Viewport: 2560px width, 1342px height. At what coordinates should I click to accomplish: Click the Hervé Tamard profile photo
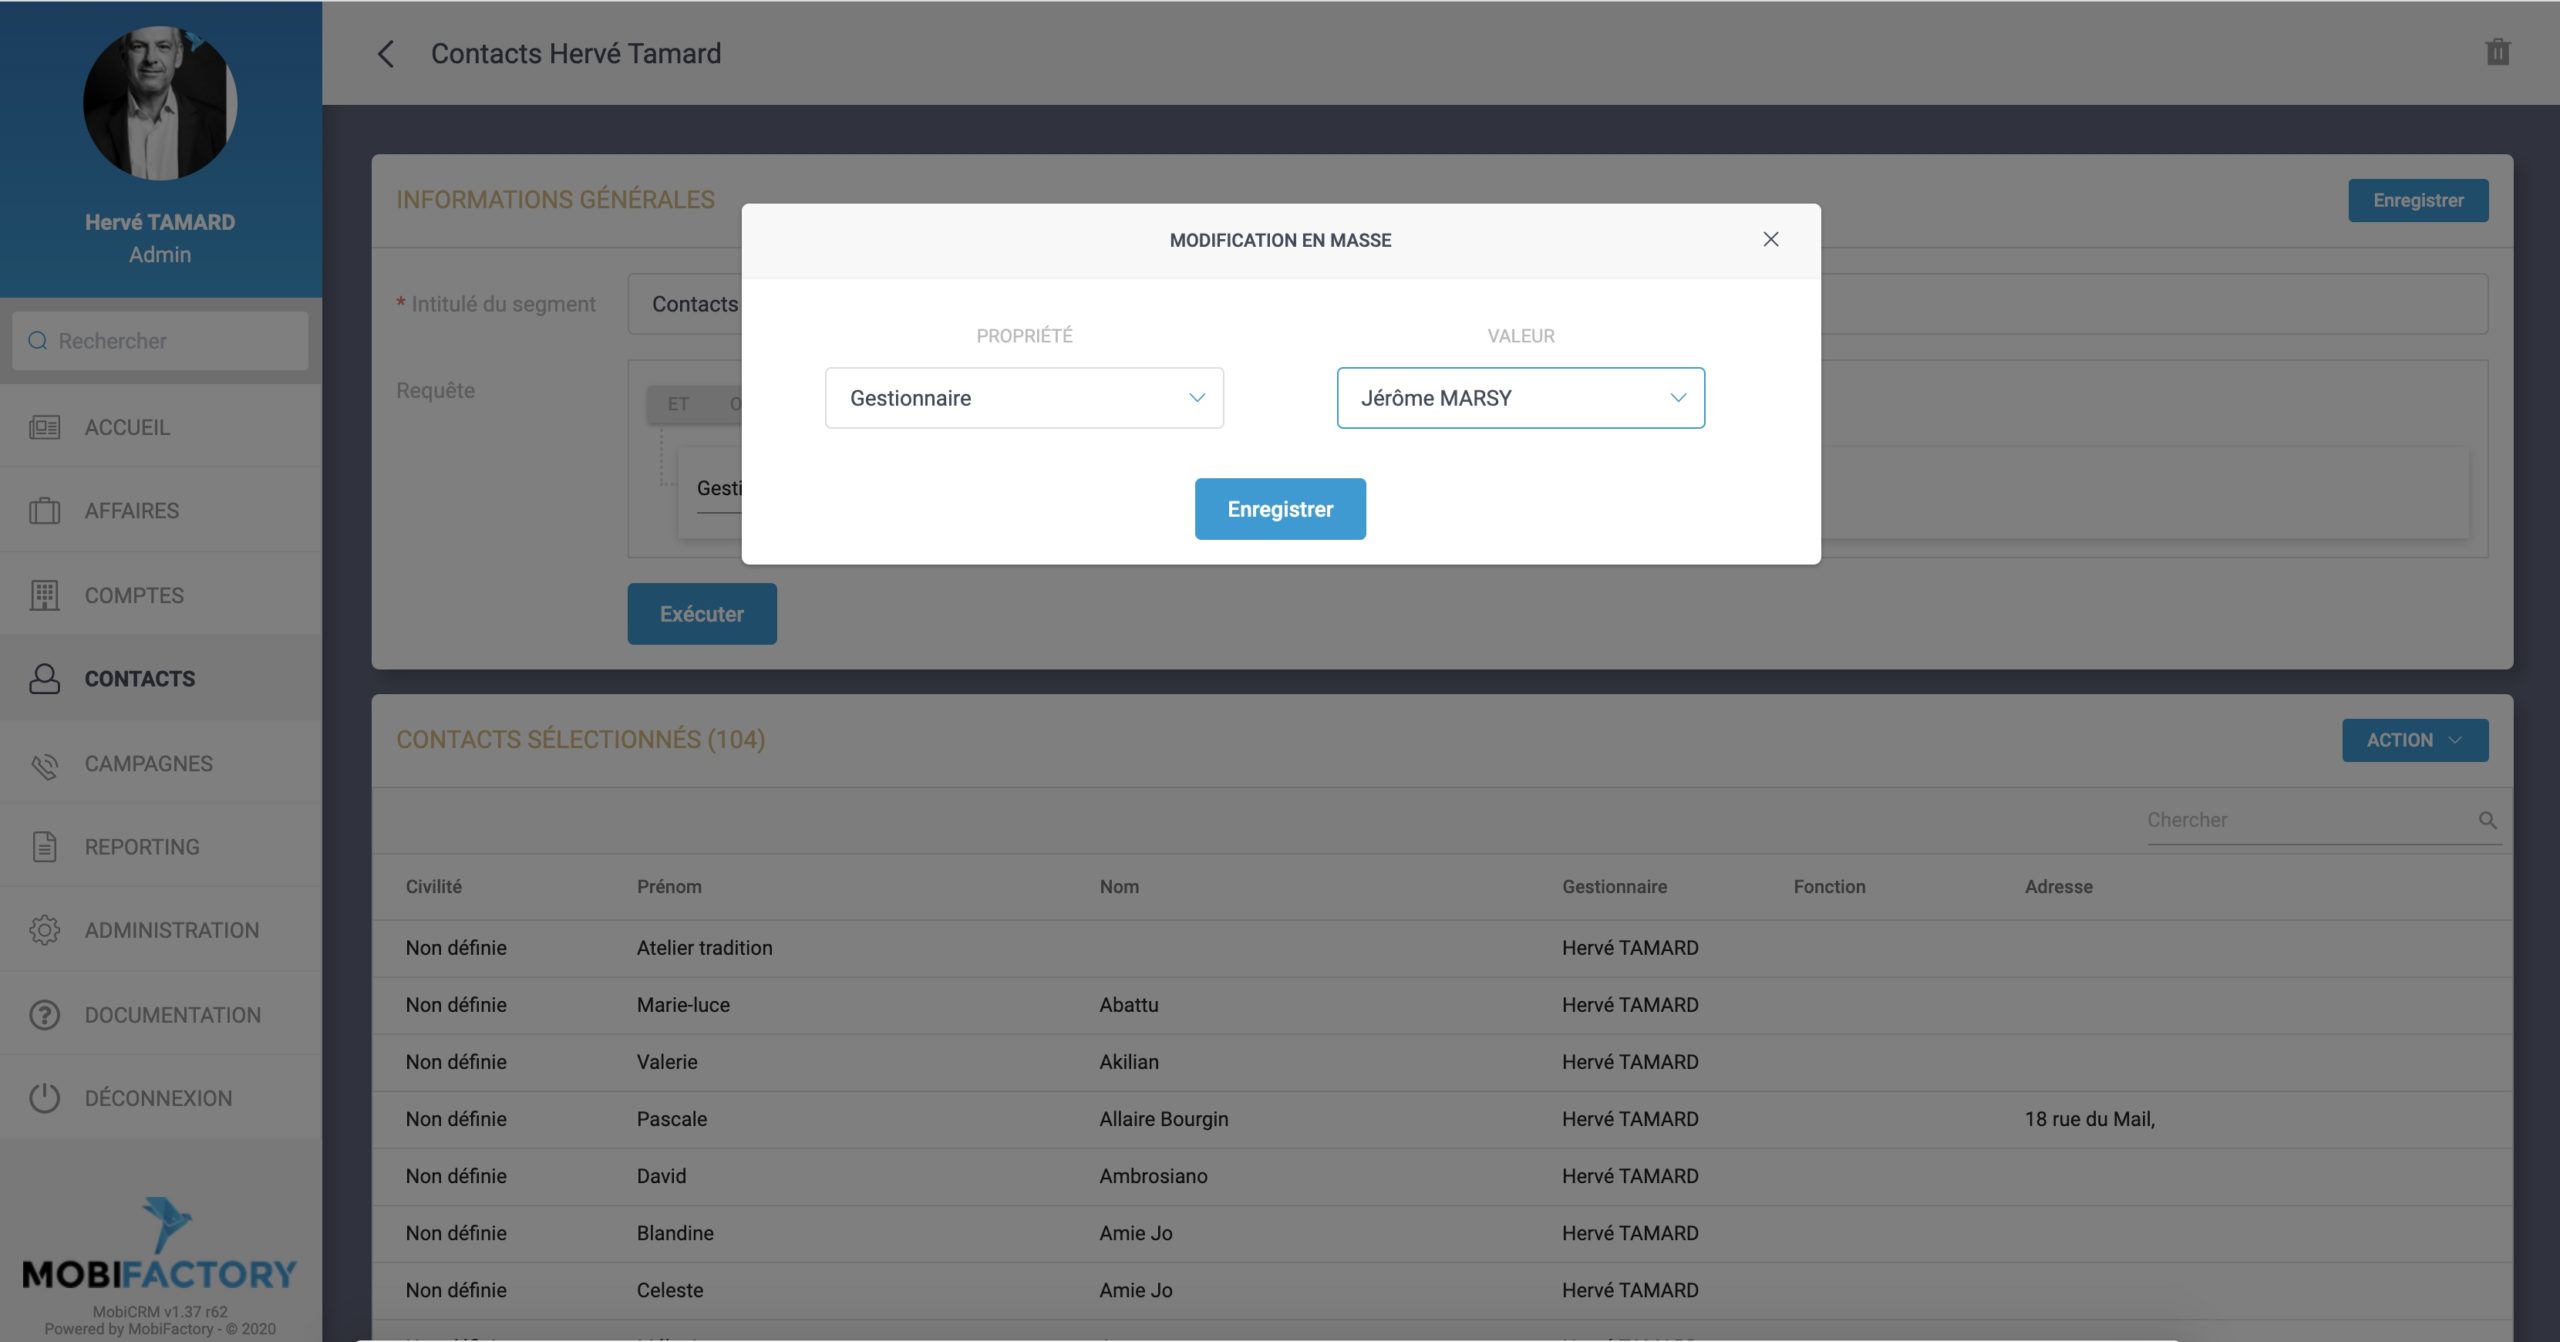[160, 104]
